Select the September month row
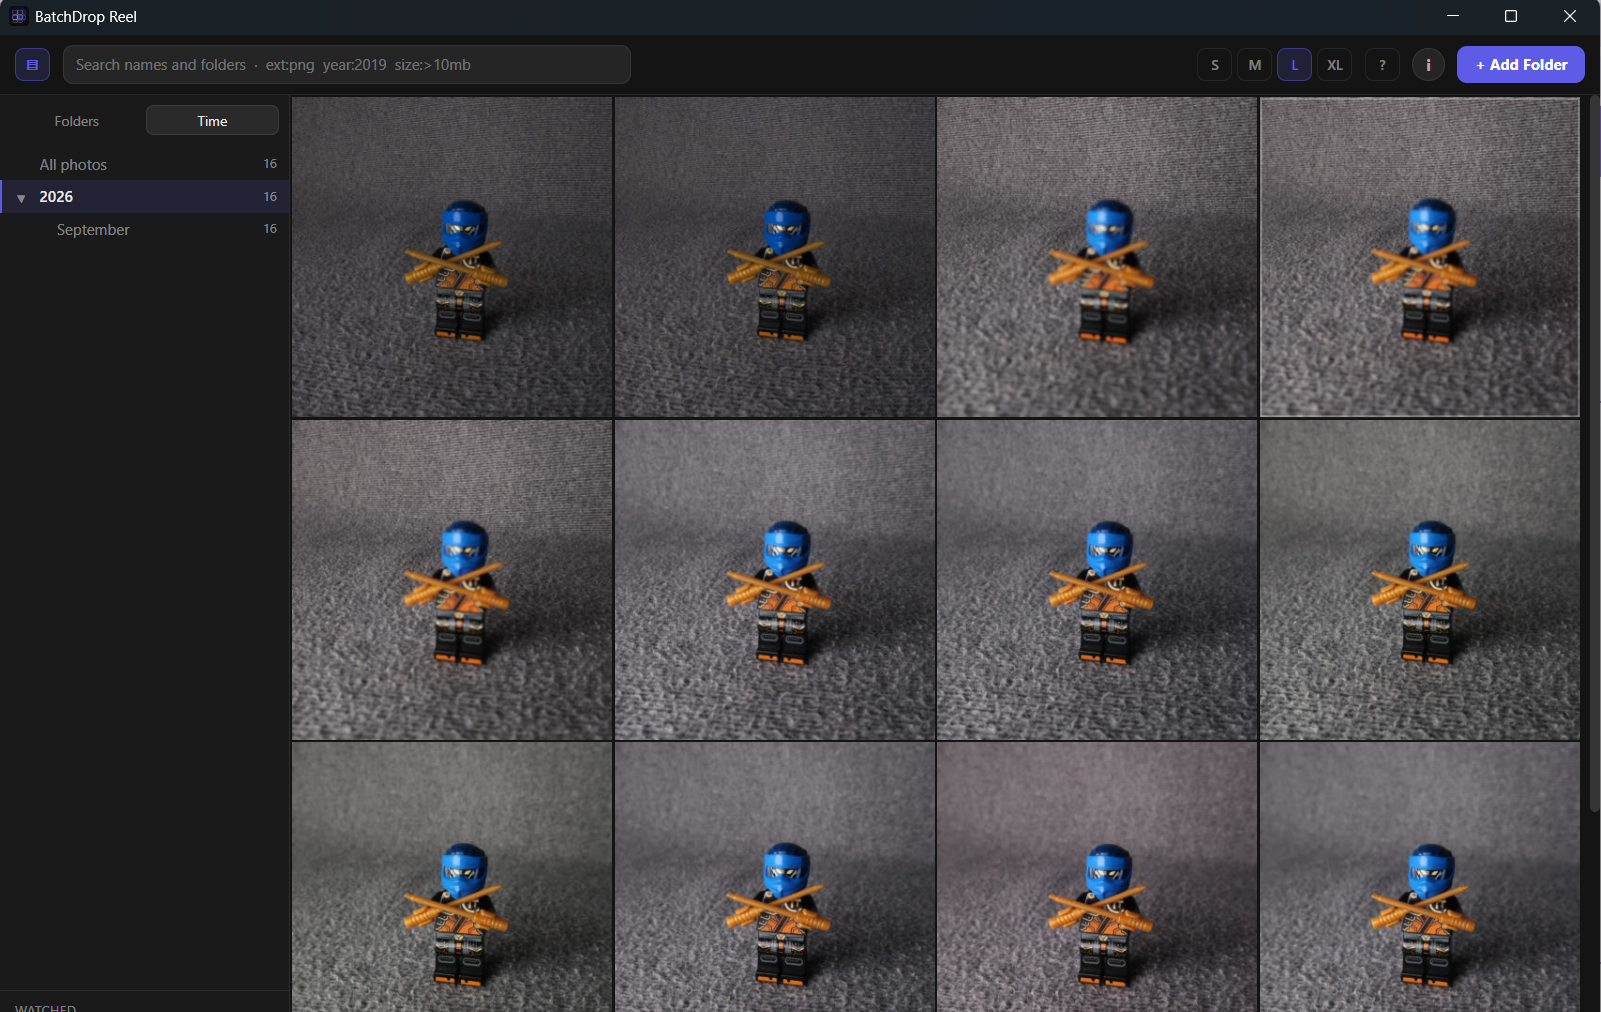The image size is (1601, 1012). (145, 230)
